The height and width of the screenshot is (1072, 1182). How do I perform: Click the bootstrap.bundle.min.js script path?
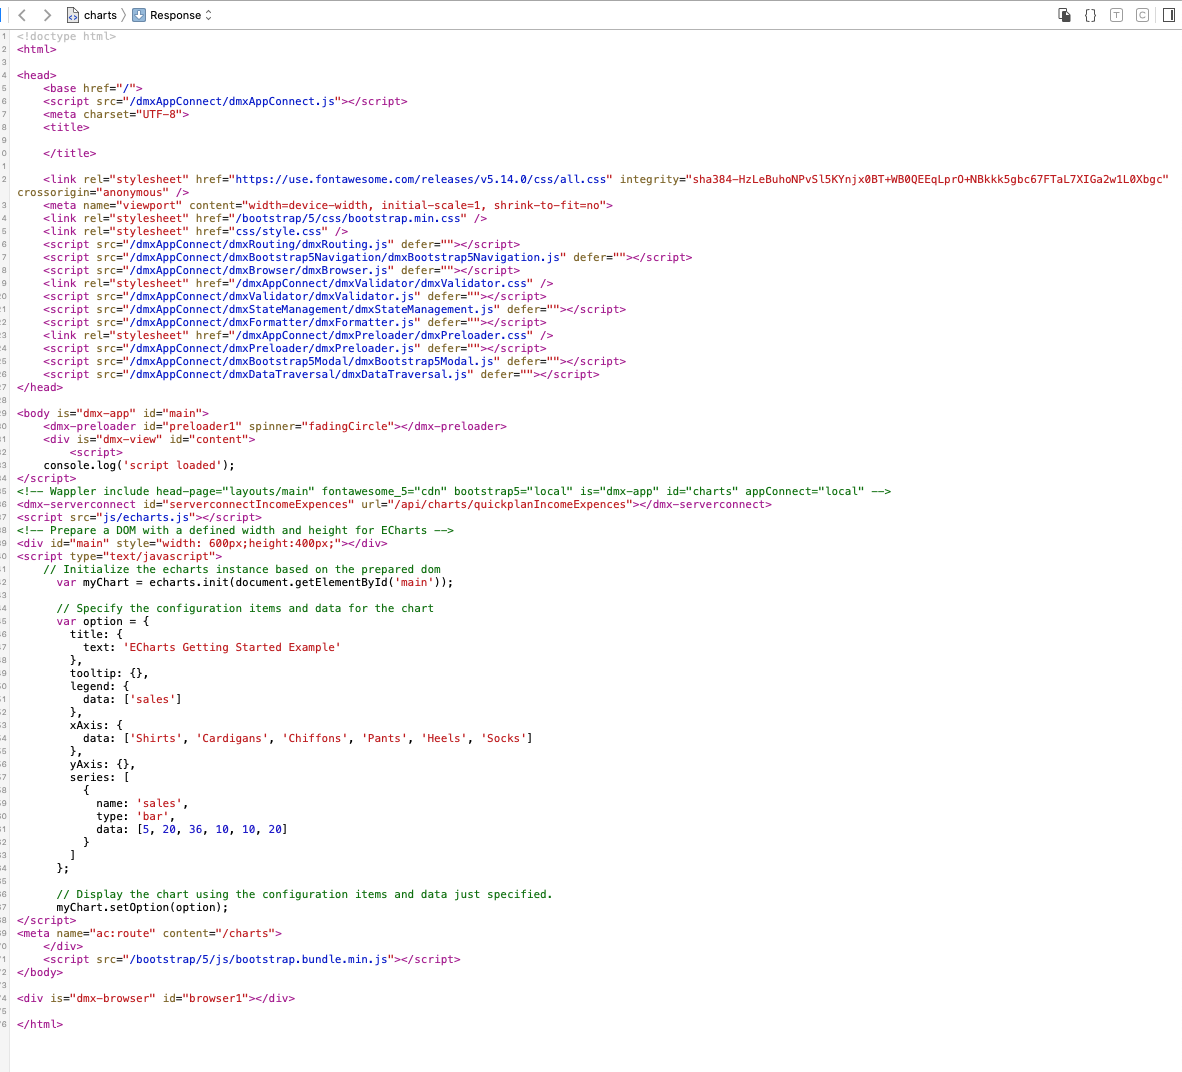click(259, 960)
